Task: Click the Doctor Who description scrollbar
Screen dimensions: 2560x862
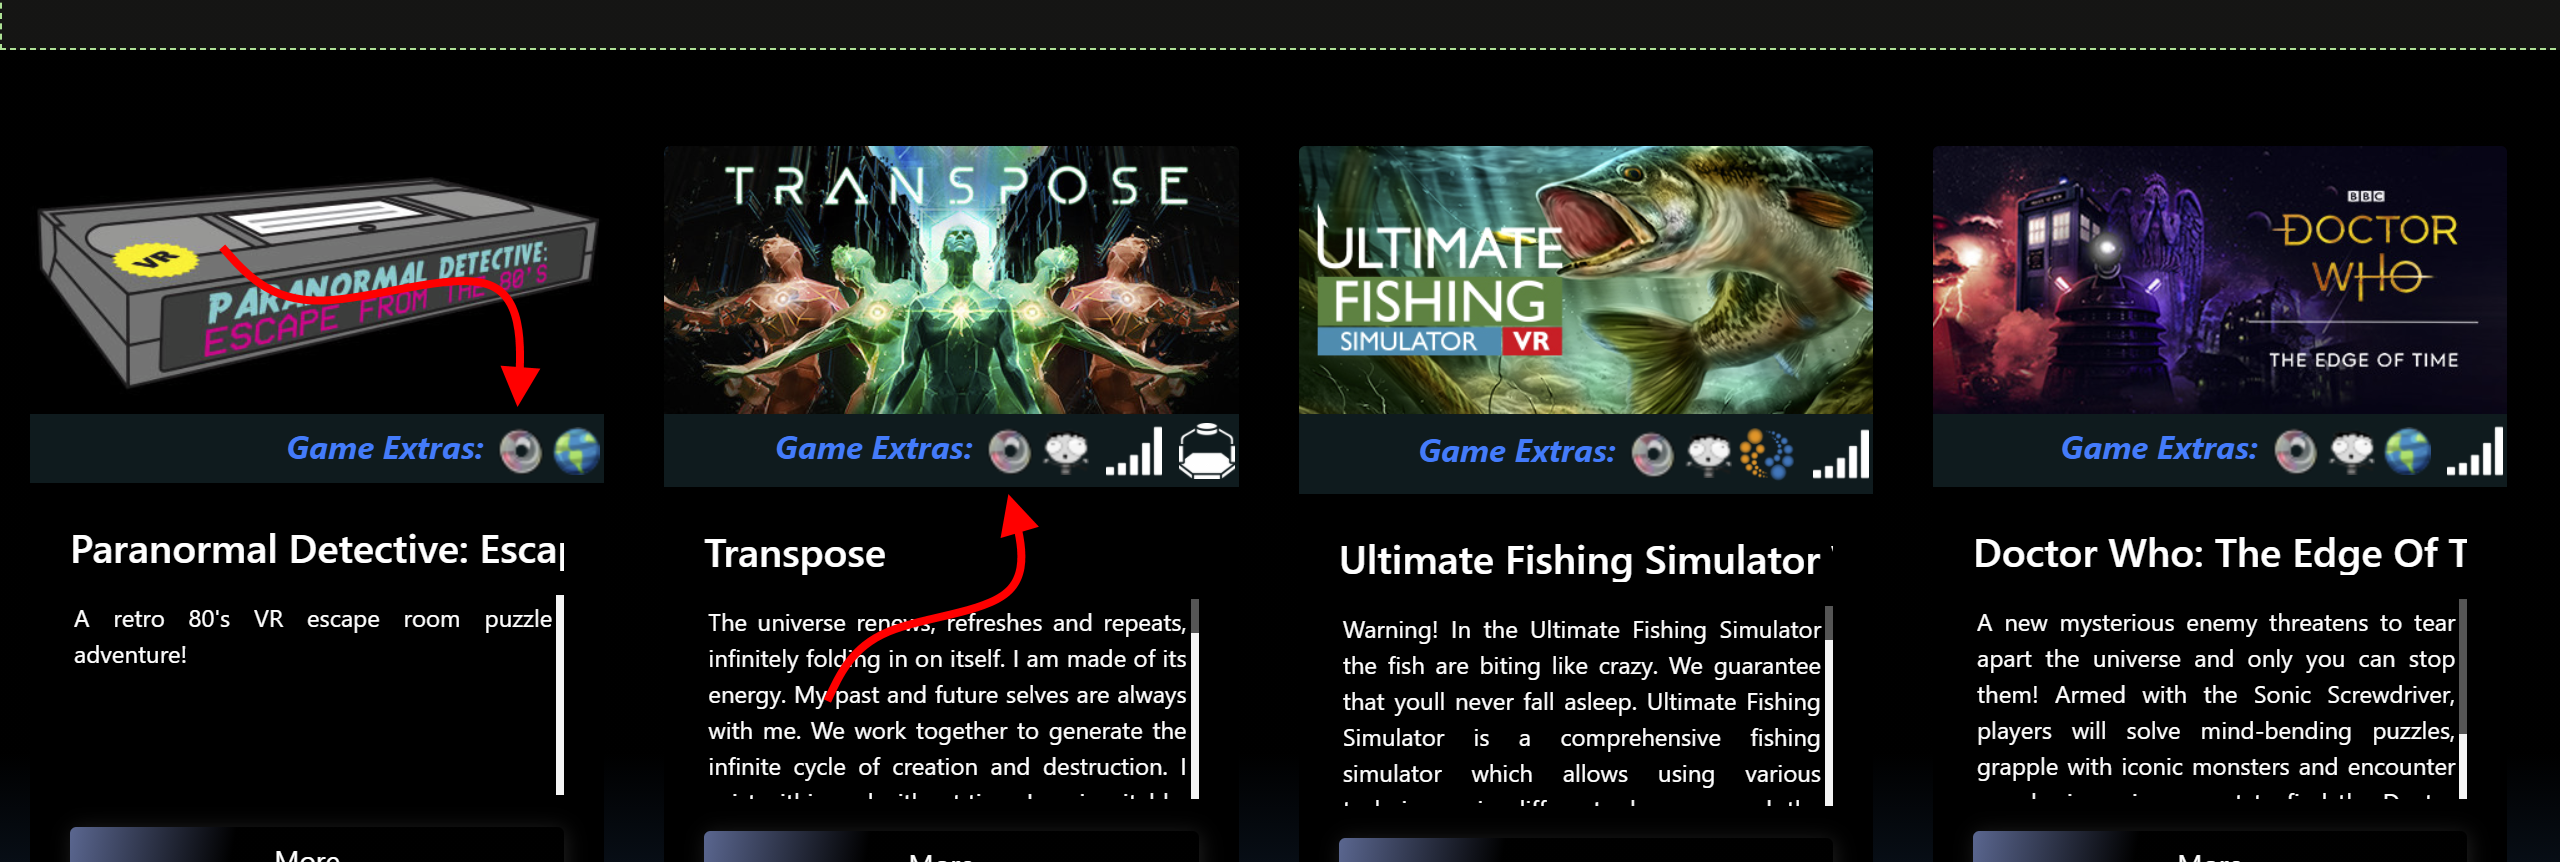Action: pos(2463,698)
